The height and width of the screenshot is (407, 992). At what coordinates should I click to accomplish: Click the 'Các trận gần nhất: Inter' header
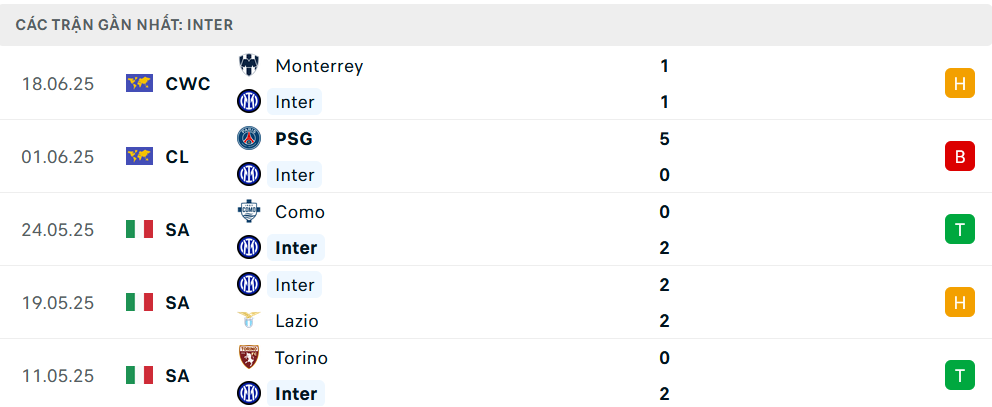coord(125,25)
